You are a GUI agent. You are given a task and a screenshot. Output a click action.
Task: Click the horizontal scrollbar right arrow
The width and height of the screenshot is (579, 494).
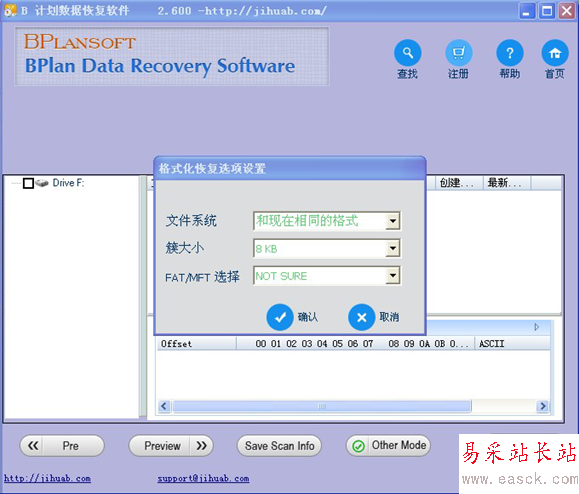tap(542, 406)
